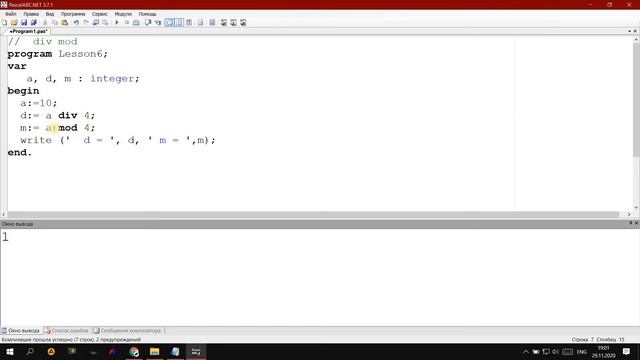Open the Вид menu
Viewport: 640px width, 360px height.
click(50, 14)
